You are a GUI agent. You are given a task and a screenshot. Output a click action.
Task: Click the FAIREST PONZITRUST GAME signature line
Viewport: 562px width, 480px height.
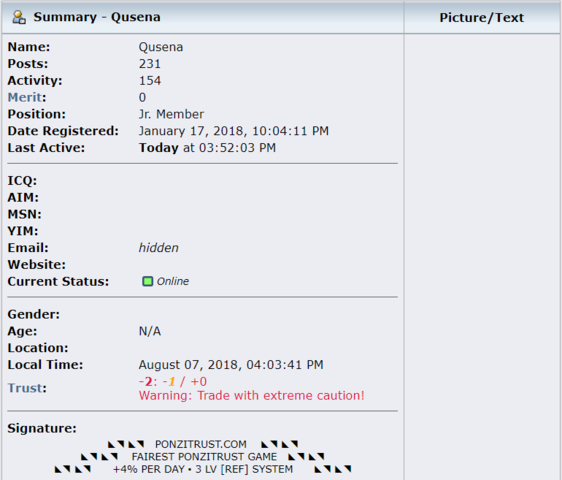click(204, 457)
